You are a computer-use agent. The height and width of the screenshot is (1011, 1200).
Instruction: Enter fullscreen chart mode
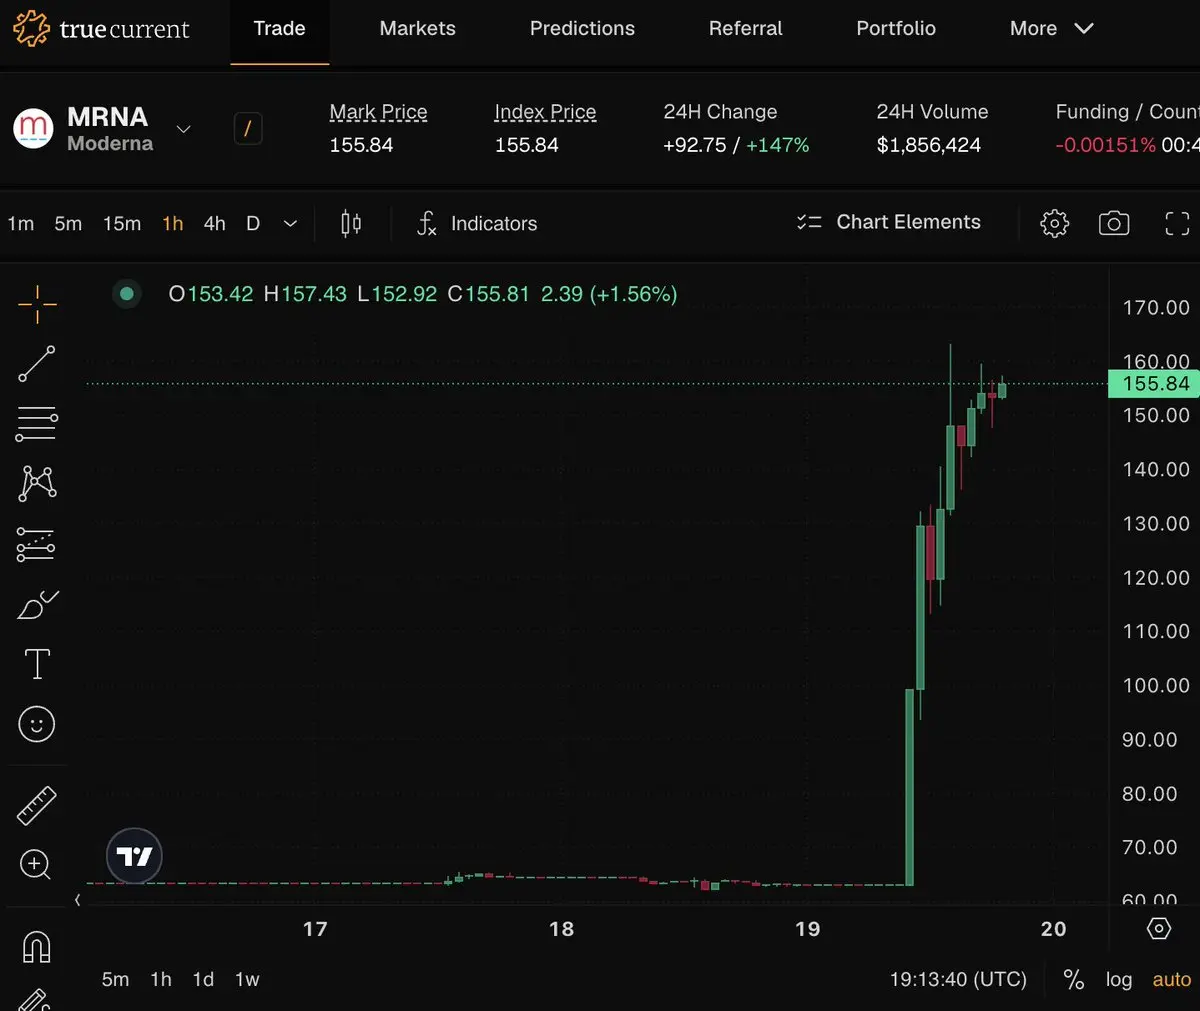point(1177,223)
